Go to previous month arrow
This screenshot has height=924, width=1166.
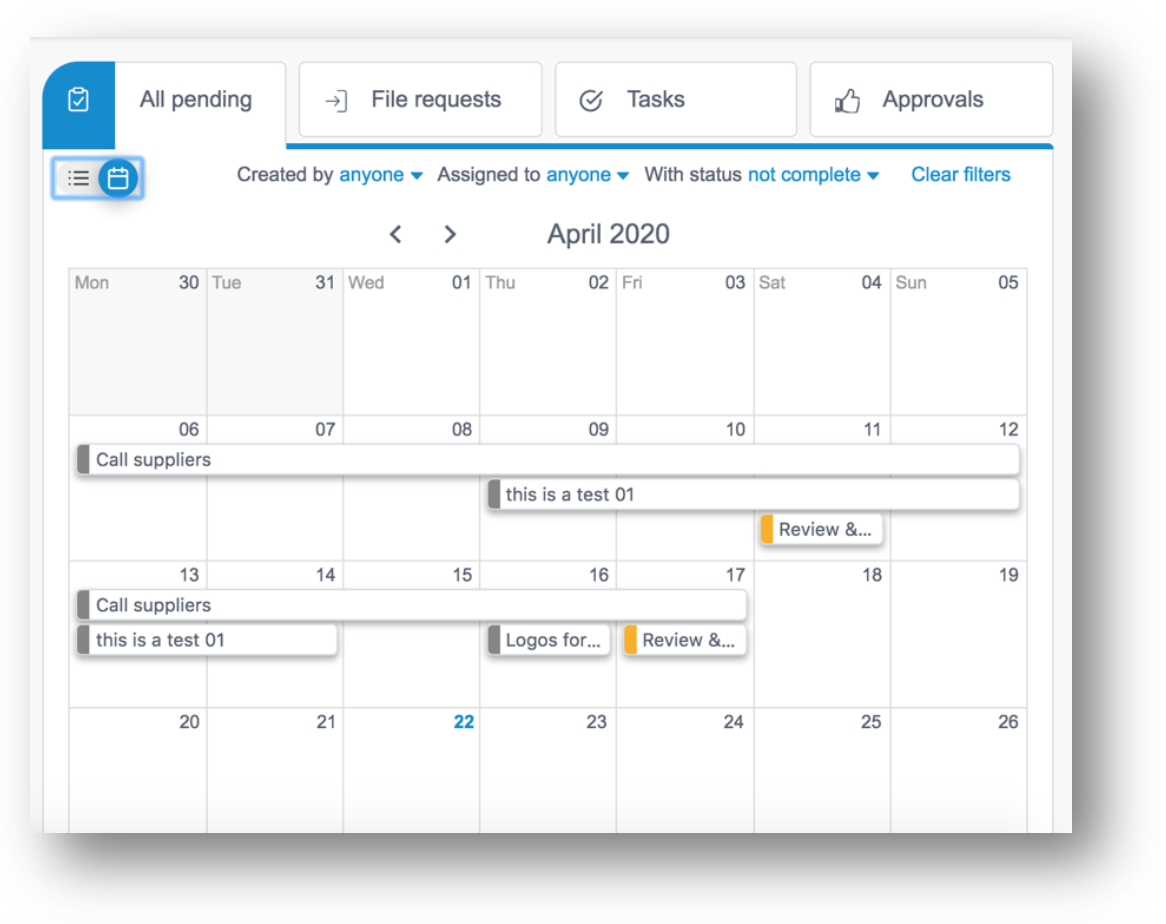point(396,235)
